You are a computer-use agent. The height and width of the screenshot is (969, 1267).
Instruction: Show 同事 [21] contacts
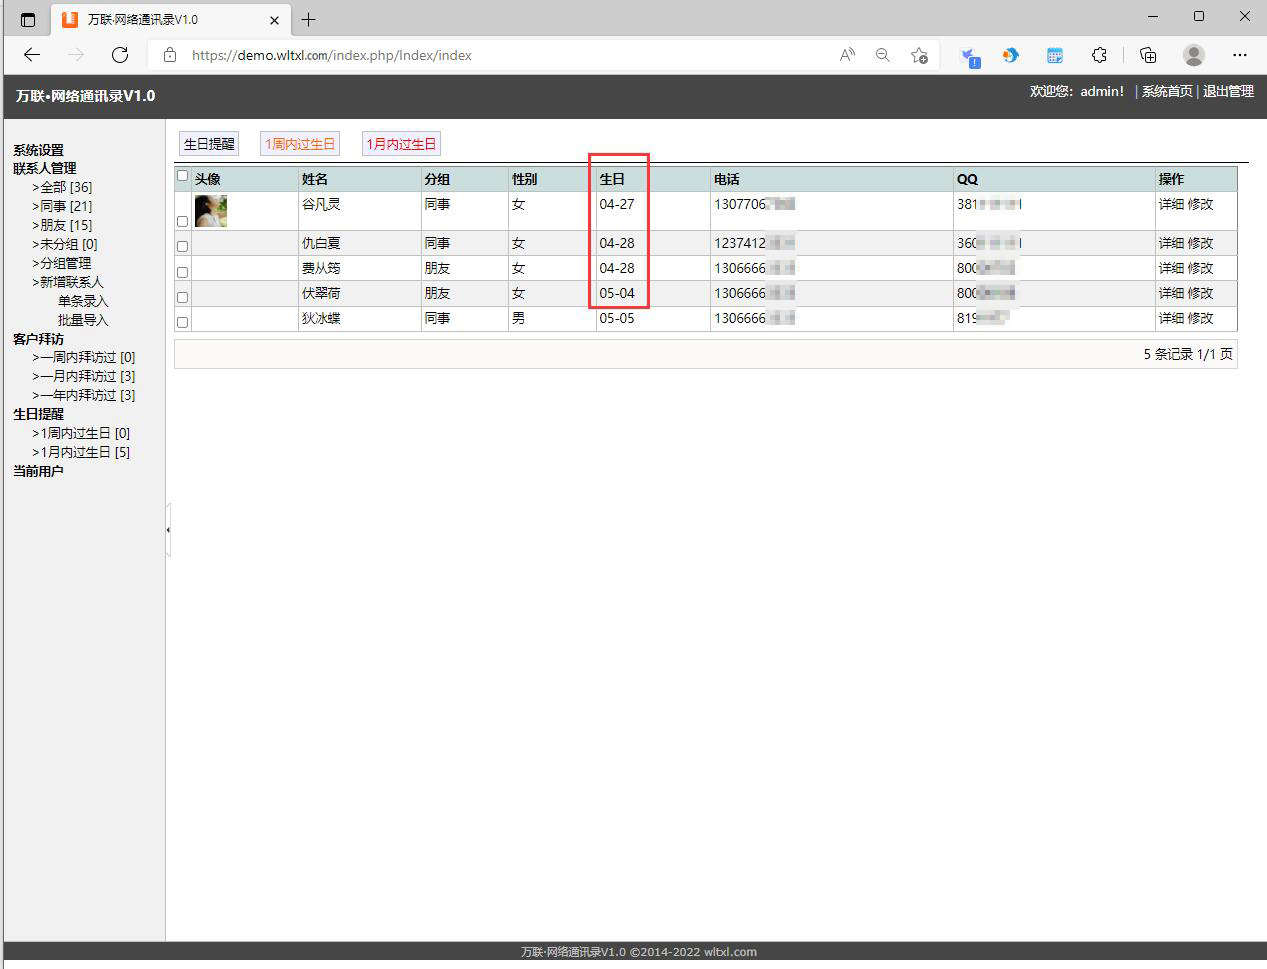(62, 206)
